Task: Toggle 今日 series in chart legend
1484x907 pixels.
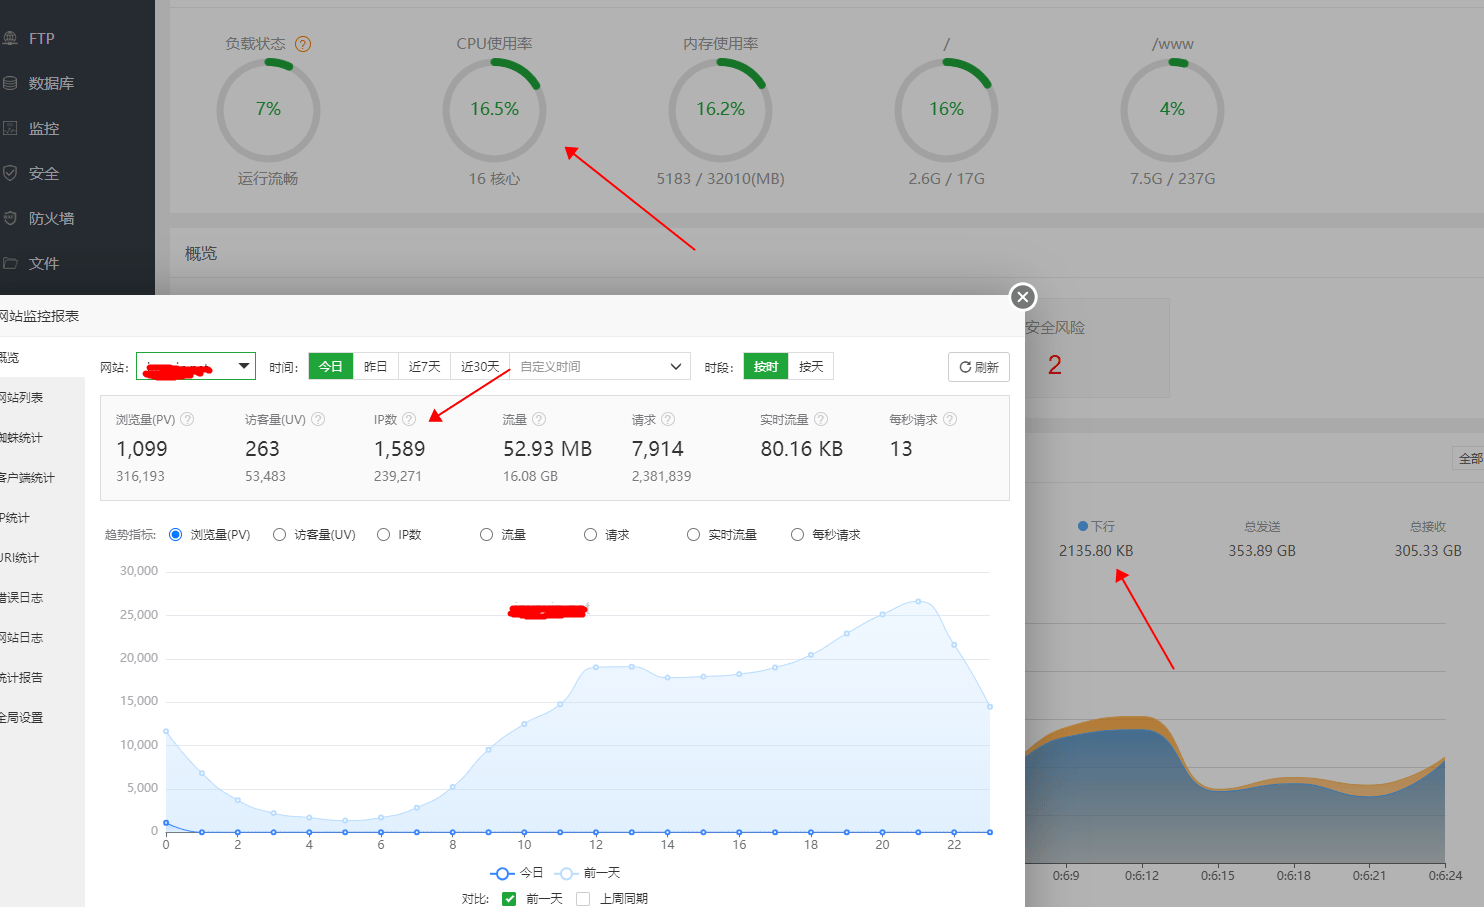Action: pyautogui.click(x=517, y=873)
